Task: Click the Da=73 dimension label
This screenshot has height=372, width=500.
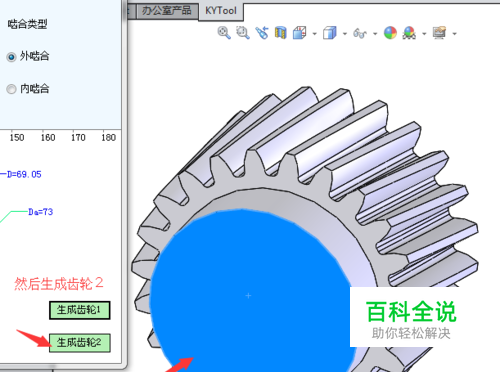Action: [41, 212]
